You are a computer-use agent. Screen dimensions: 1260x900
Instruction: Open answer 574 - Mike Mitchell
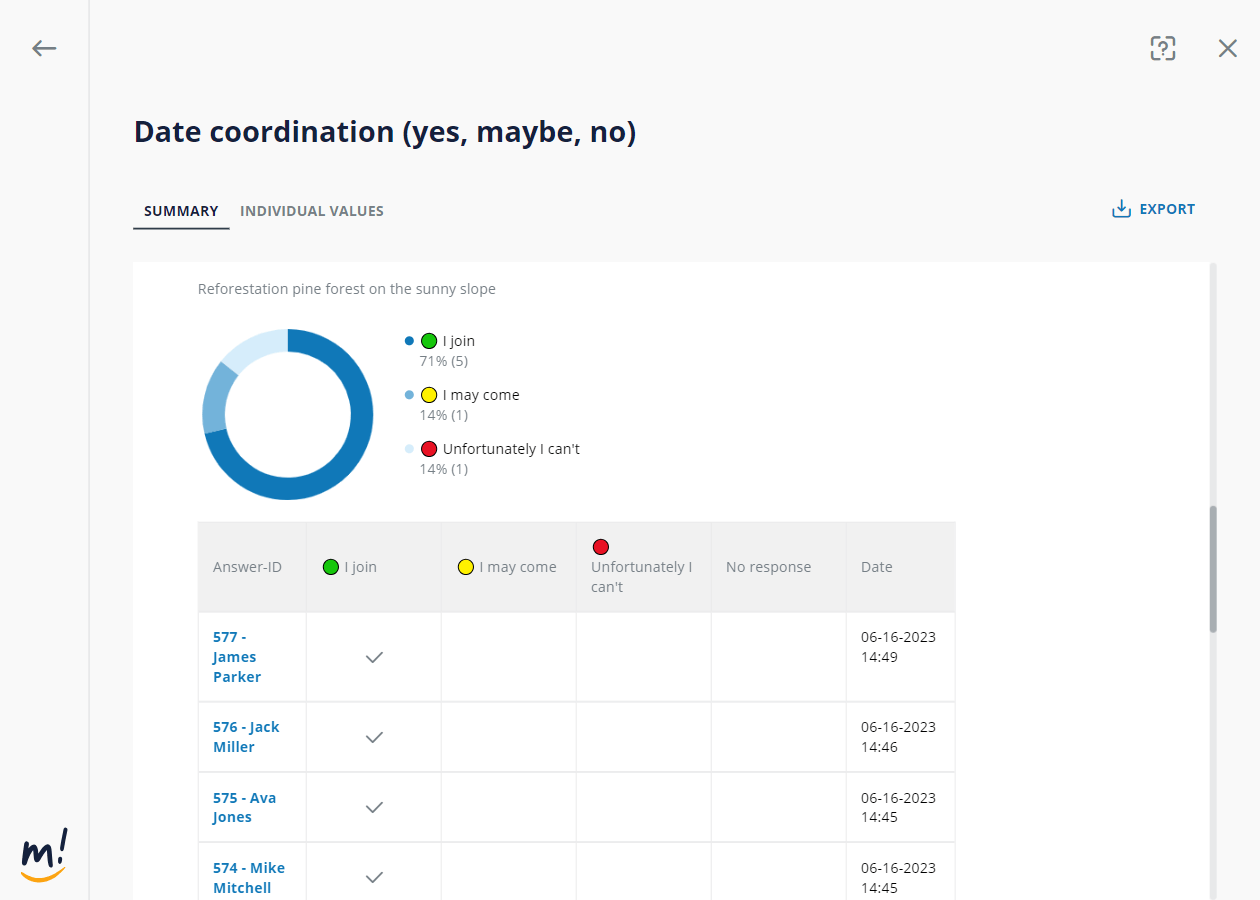pyautogui.click(x=248, y=877)
